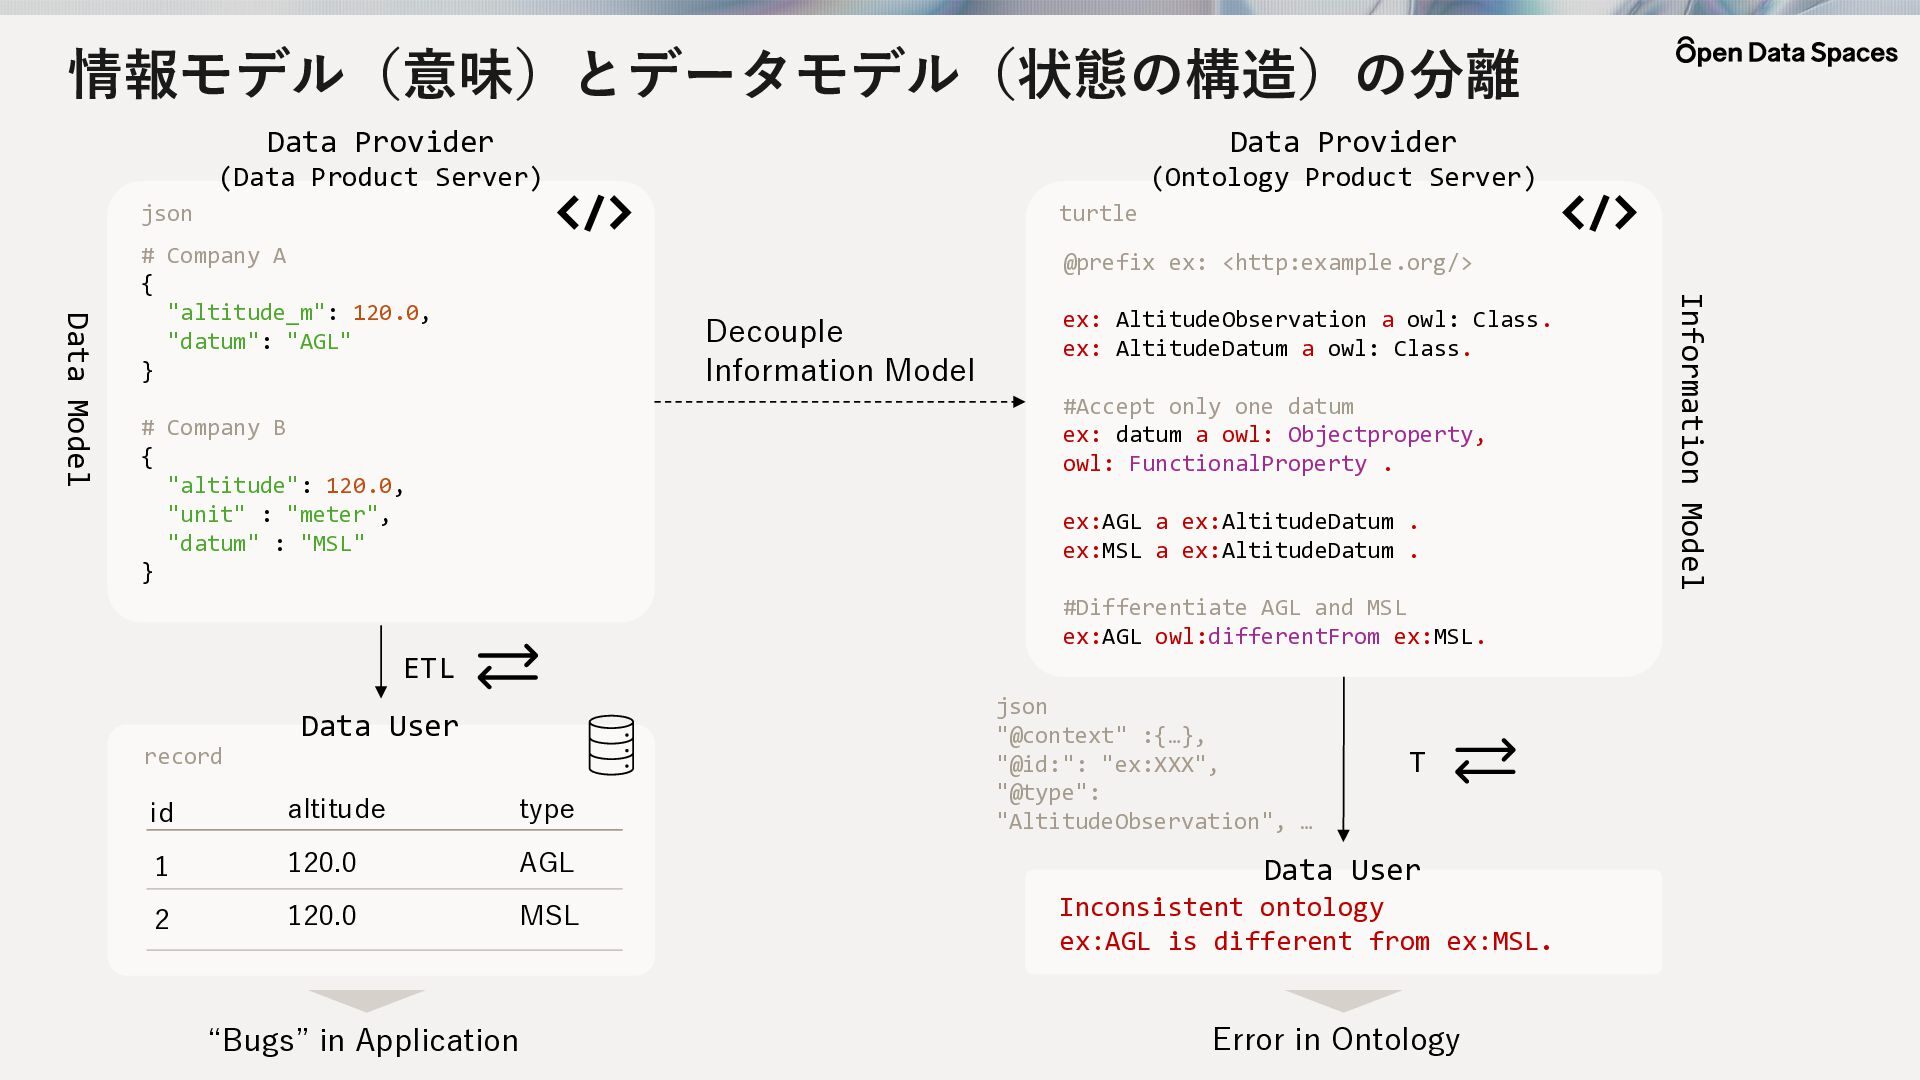Click the swap arrows next to ETL
This screenshot has height=1080, width=1920.
click(508, 667)
